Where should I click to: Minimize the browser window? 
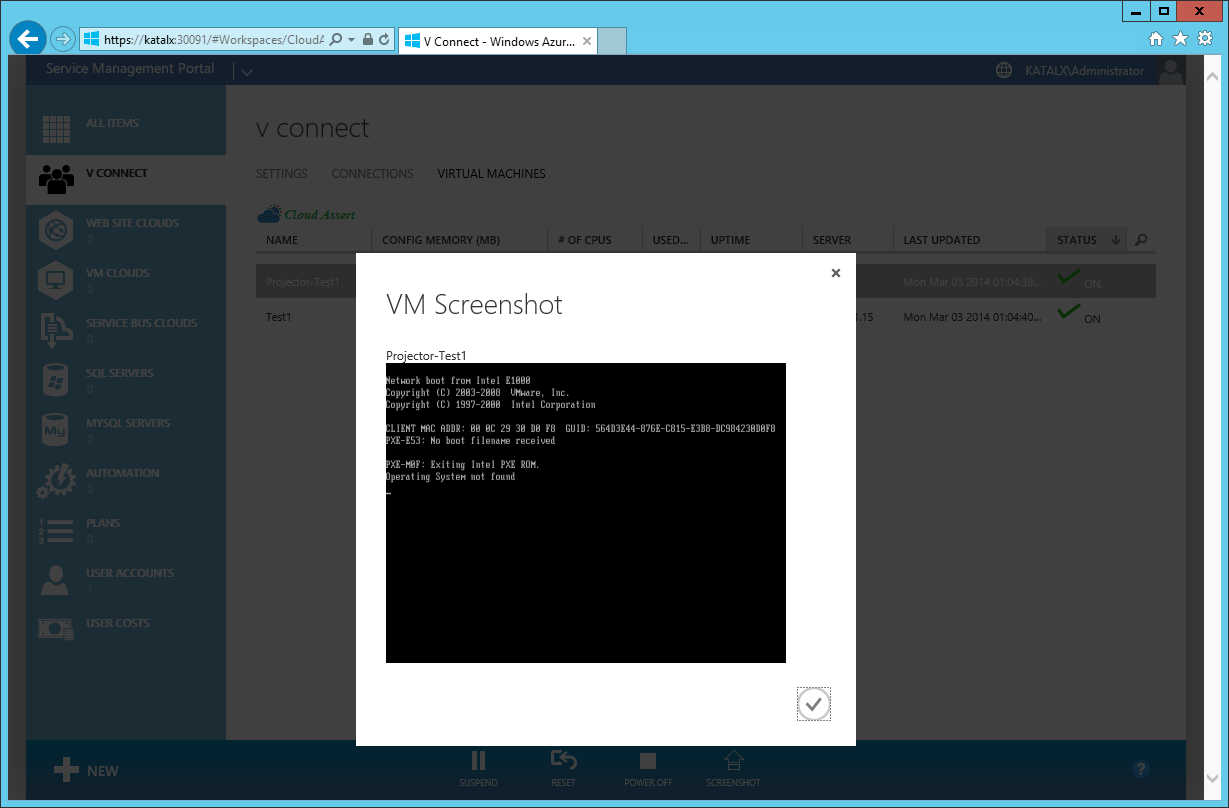tap(1134, 10)
